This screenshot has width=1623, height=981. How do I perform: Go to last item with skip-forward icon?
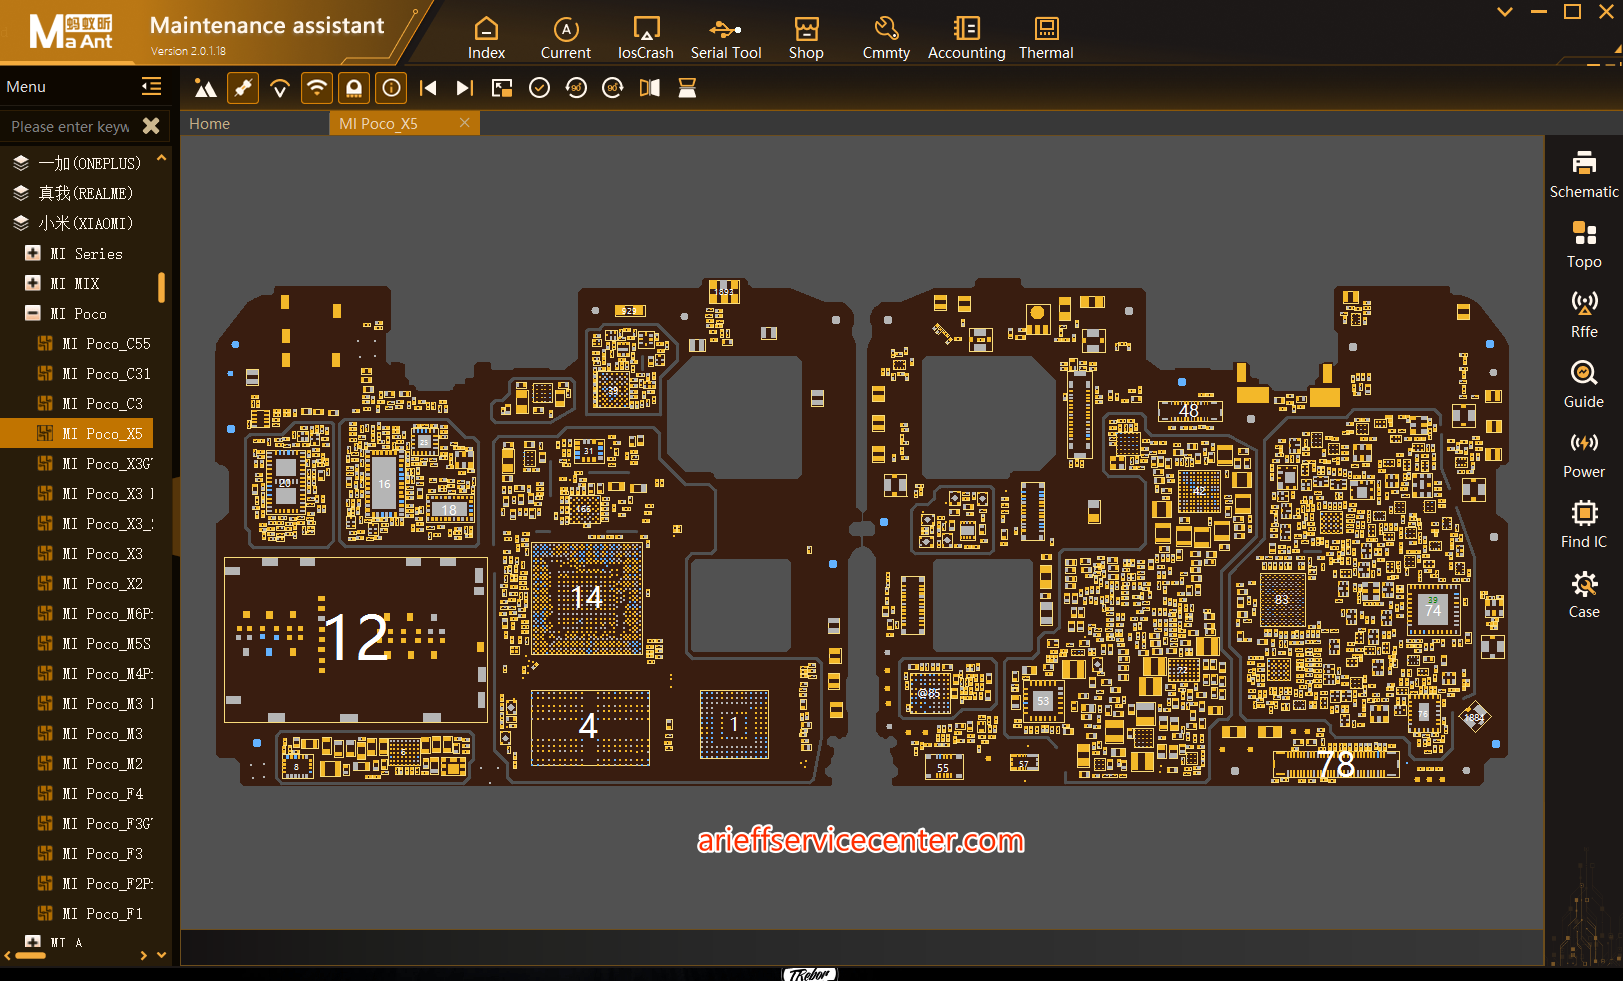[x=465, y=88]
